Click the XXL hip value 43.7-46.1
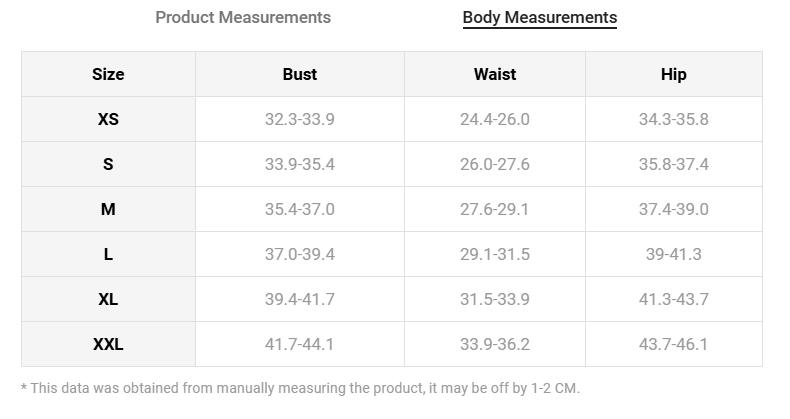Image resolution: width=790 pixels, height=419 pixels. (674, 344)
